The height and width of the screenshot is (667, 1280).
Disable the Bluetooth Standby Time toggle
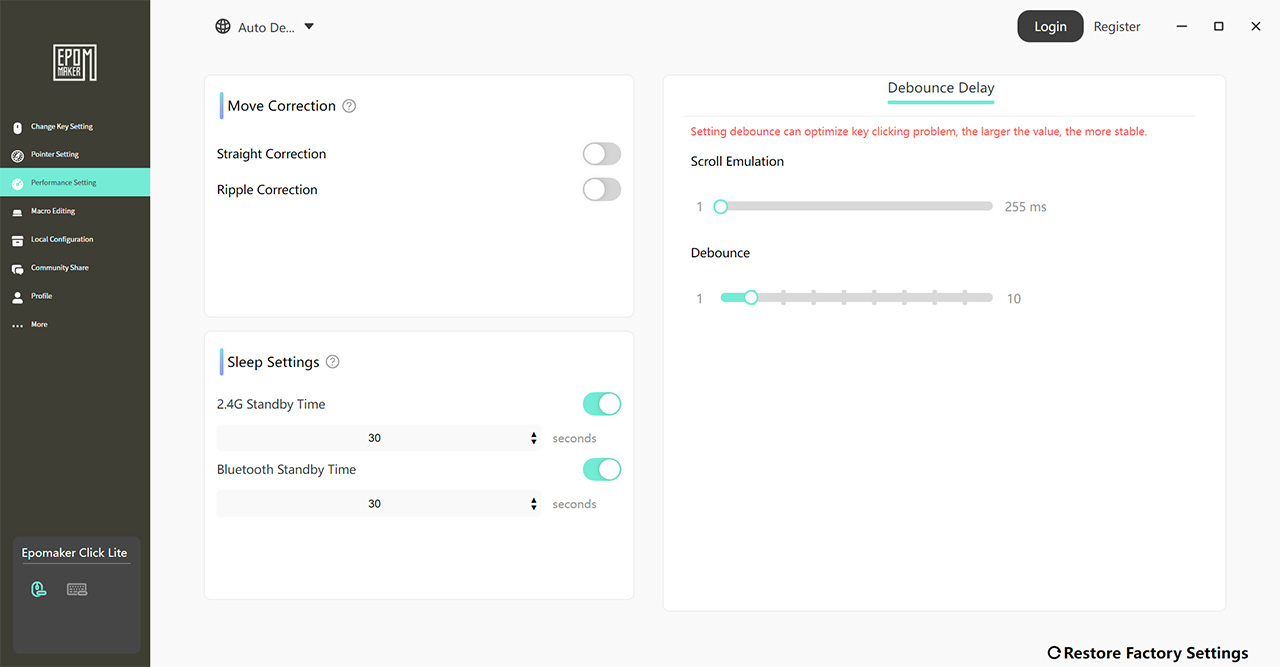[602, 469]
